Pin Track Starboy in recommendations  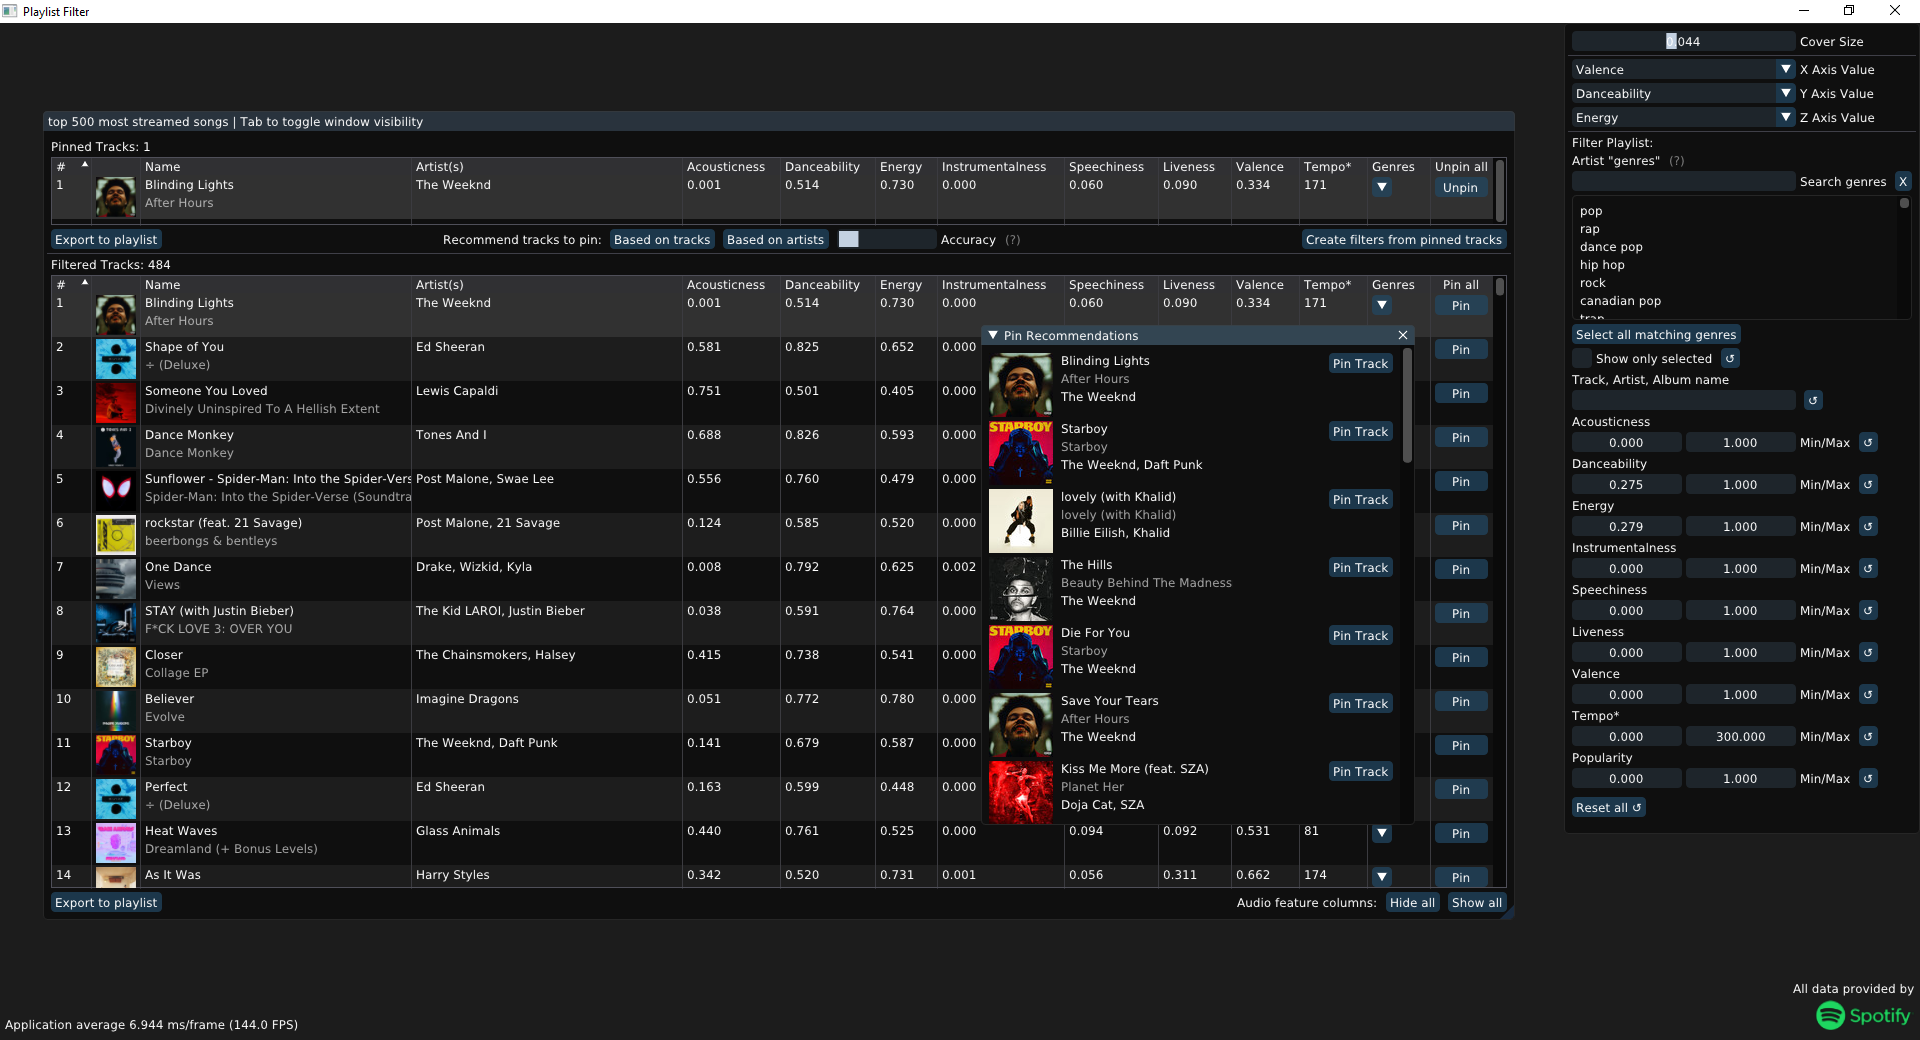pyautogui.click(x=1360, y=431)
